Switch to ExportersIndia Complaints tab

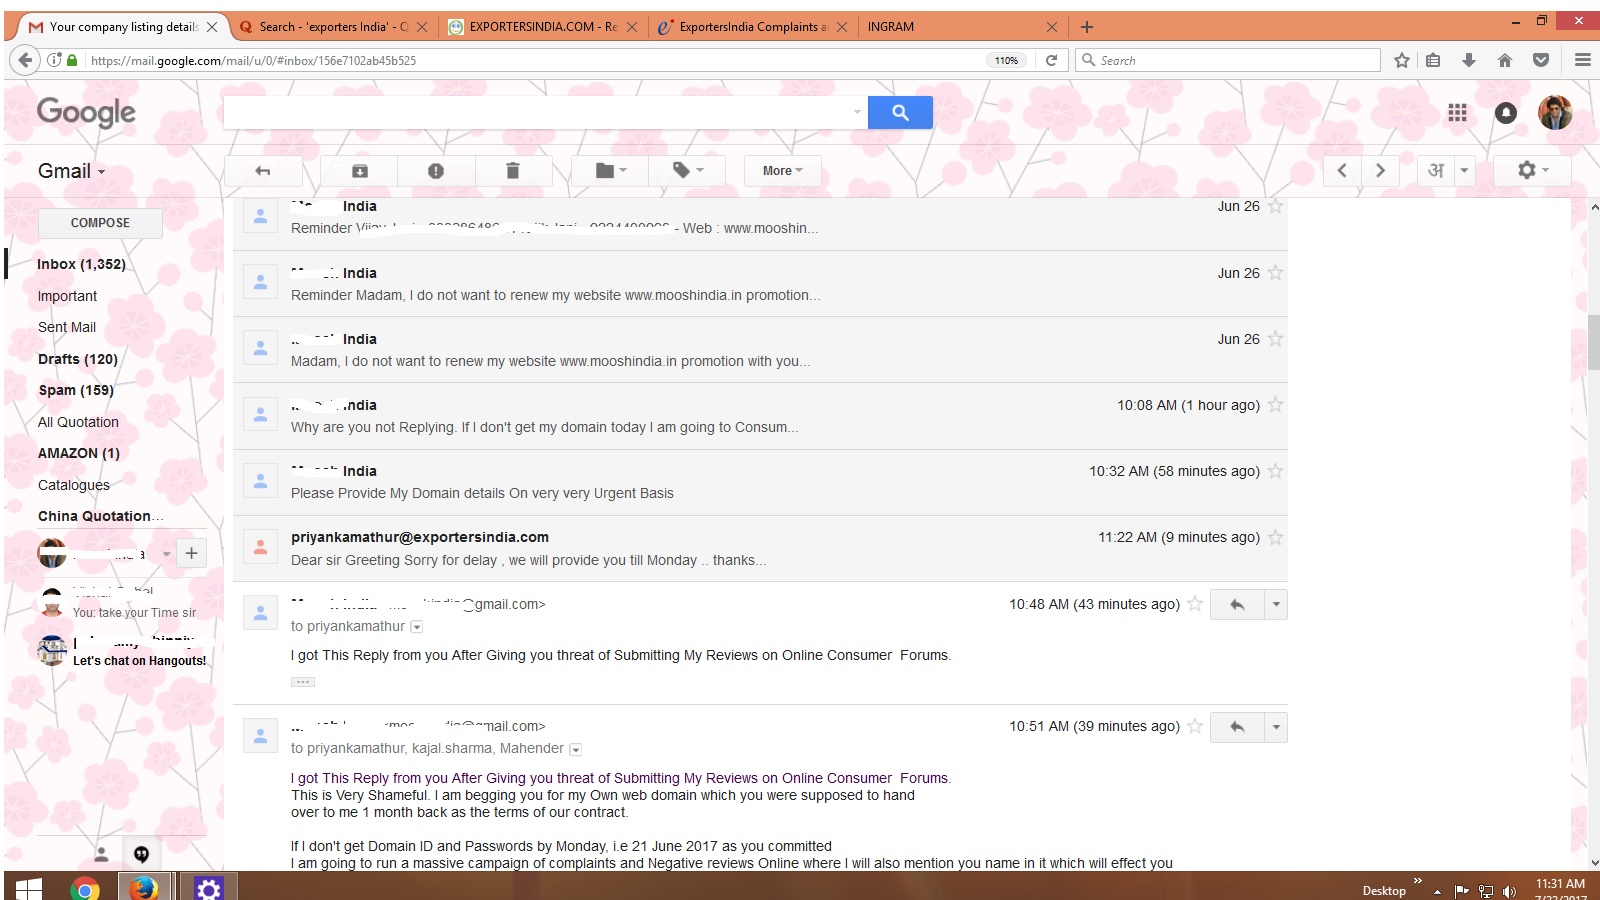[753, 27]
